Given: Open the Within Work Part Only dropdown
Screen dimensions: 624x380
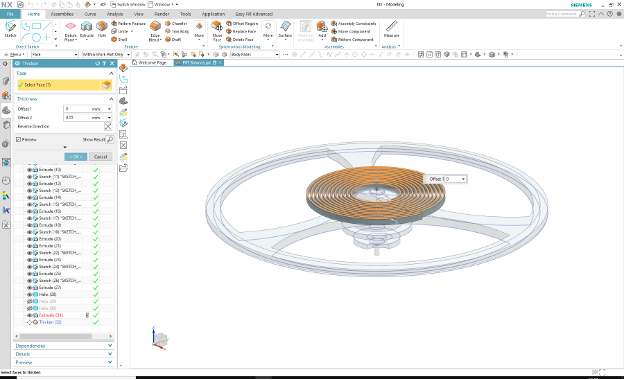Looking at the screenshot, I should 106,54.
